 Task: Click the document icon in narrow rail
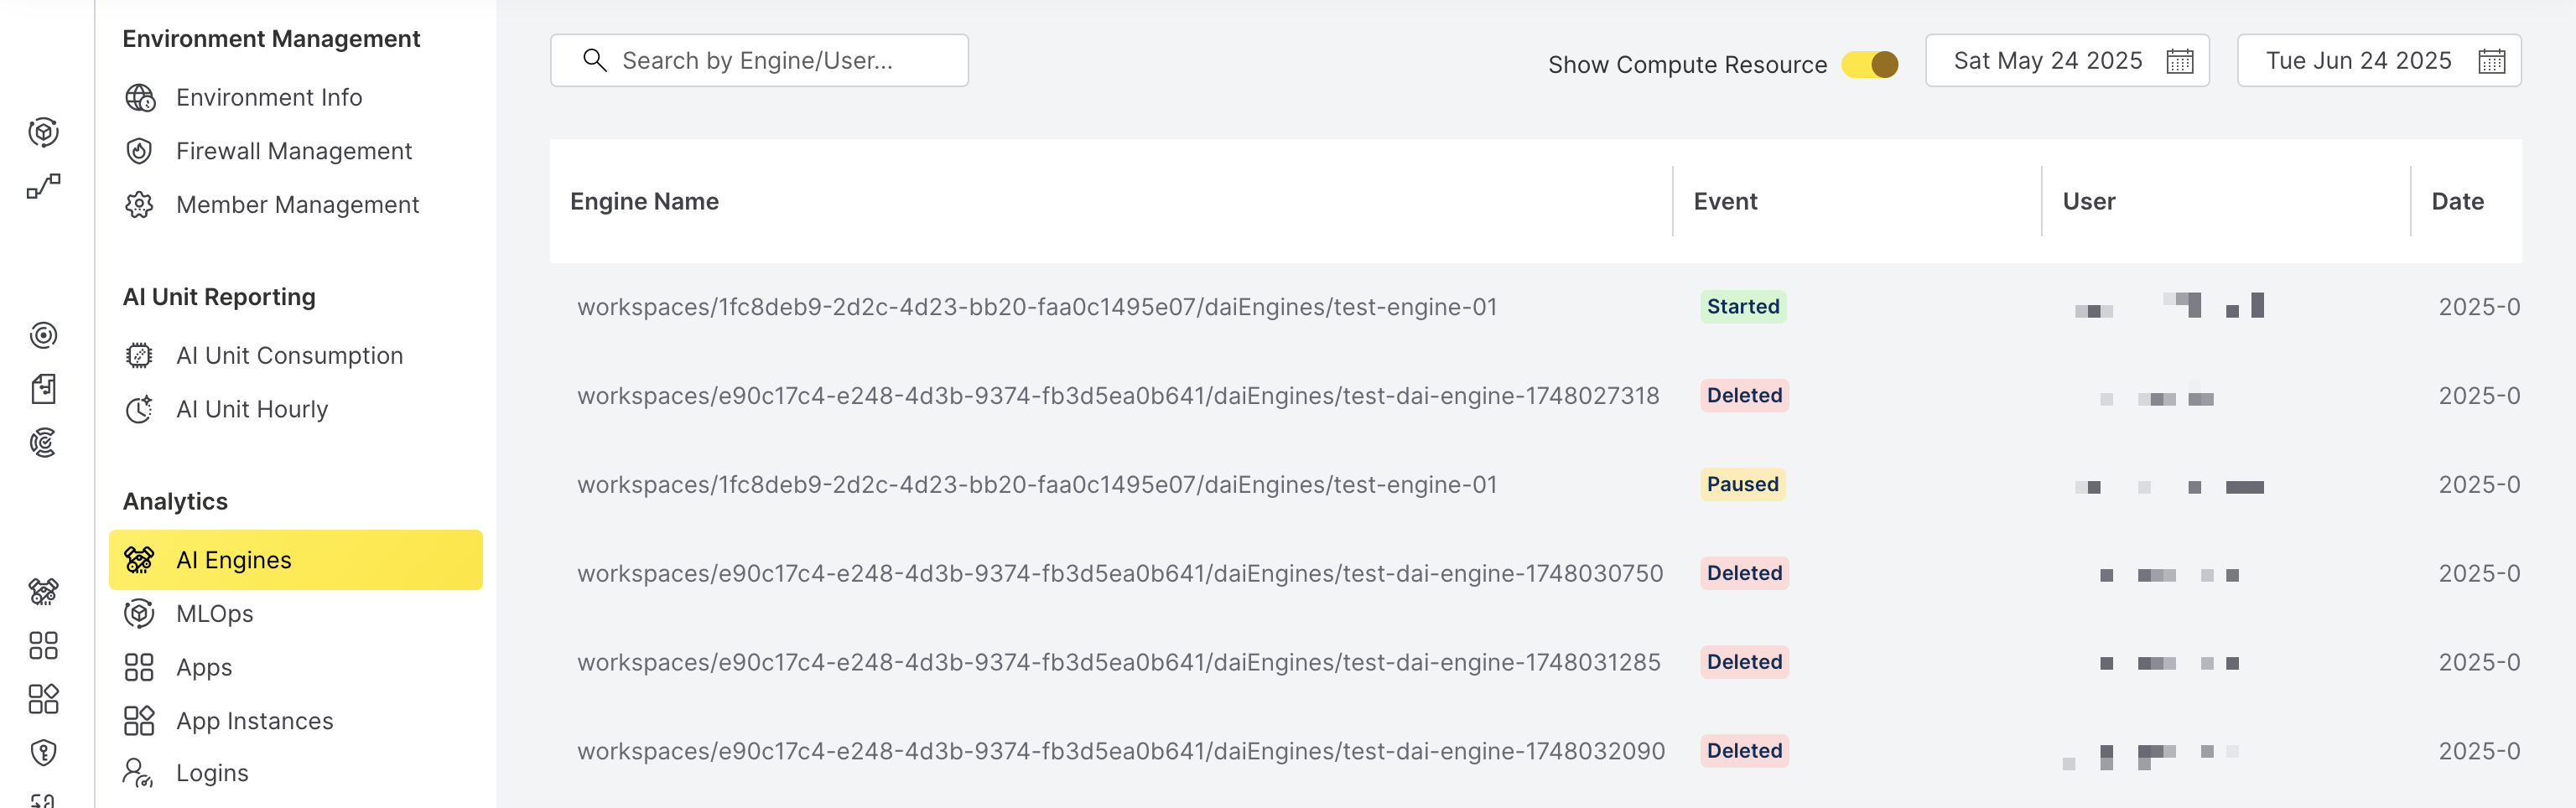[43, 388]
